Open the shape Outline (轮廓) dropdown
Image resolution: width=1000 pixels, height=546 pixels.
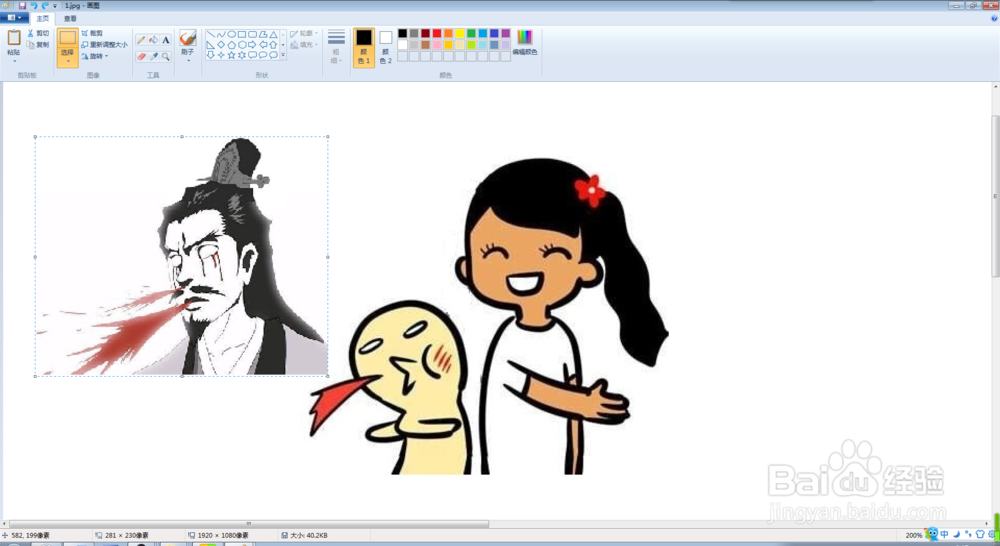304,33
